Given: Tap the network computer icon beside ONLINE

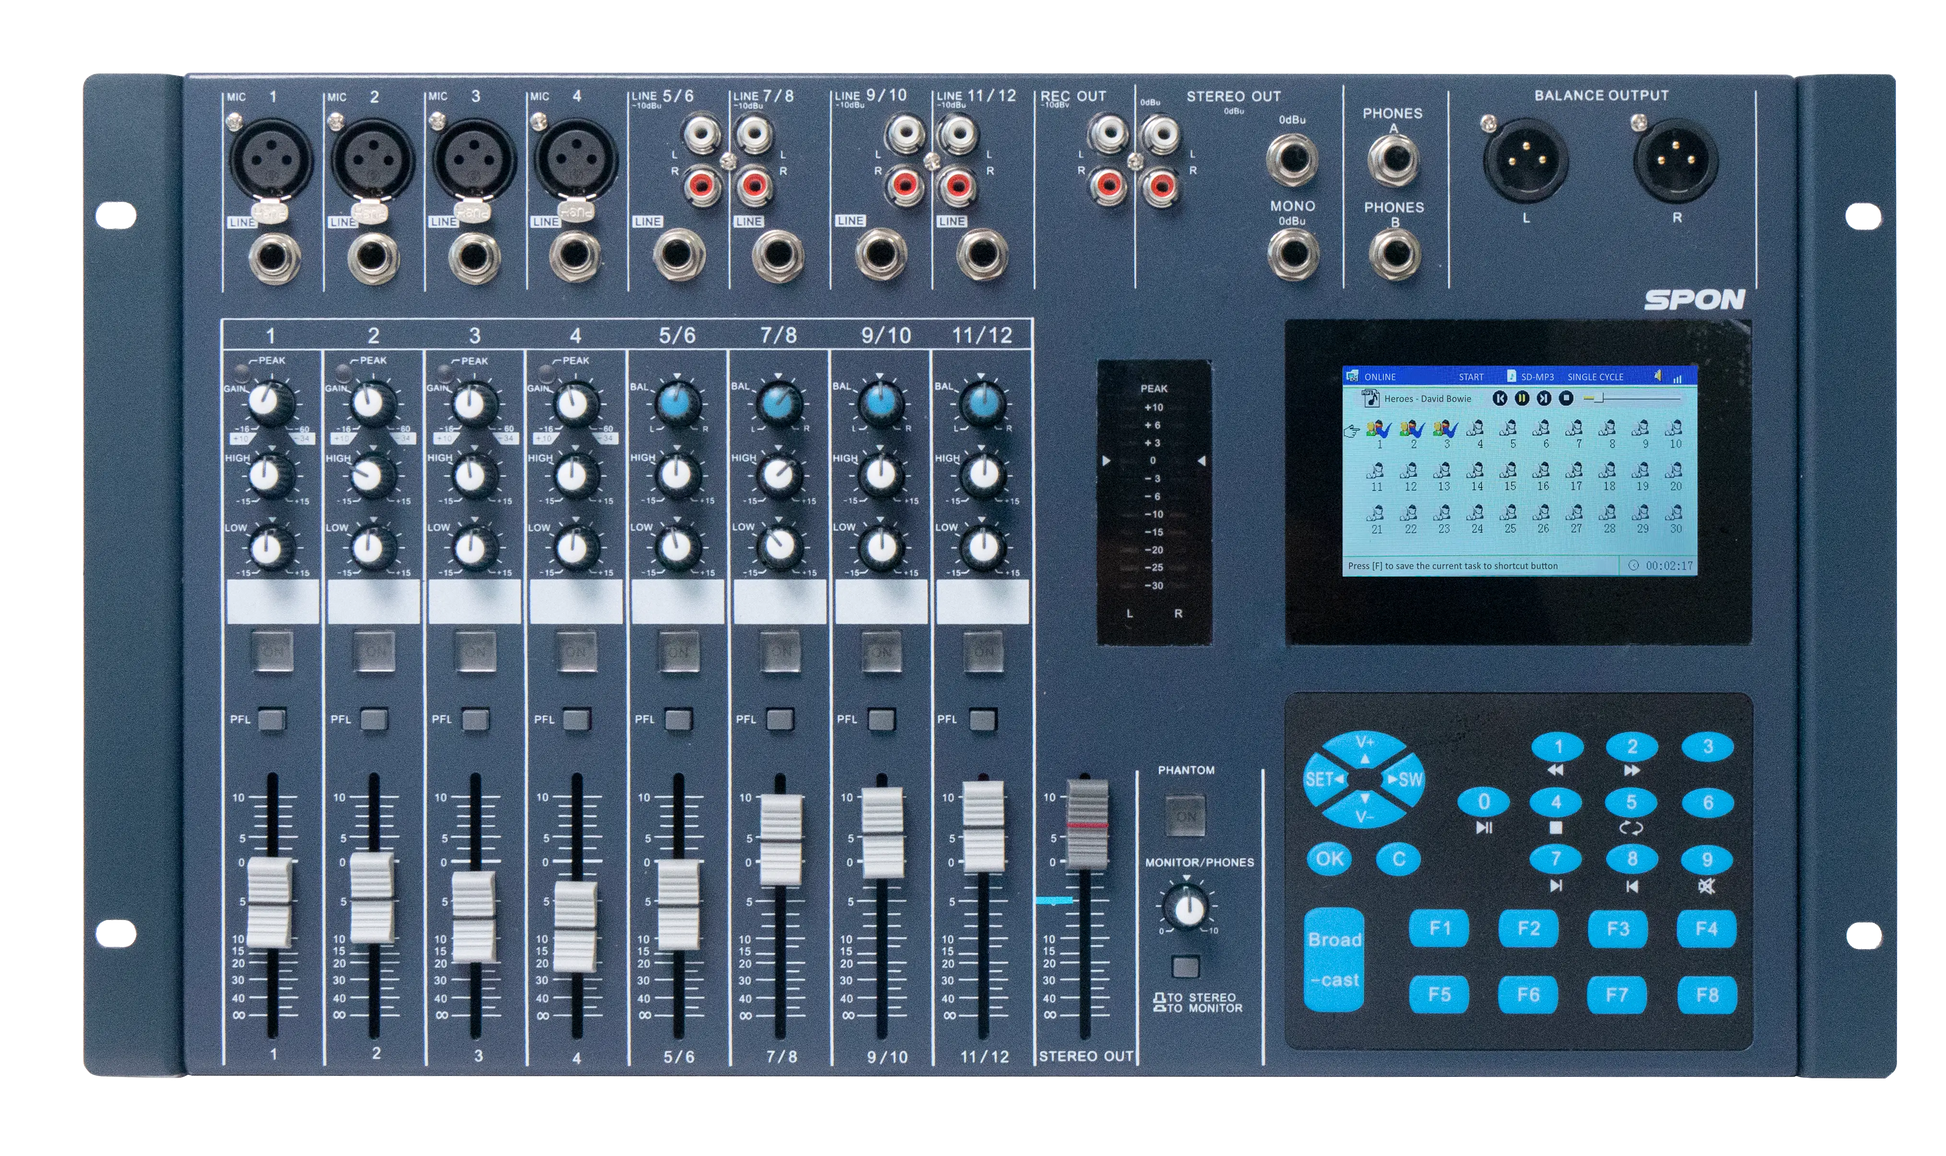Looking at the screenshot, I should coord(1353,376).
